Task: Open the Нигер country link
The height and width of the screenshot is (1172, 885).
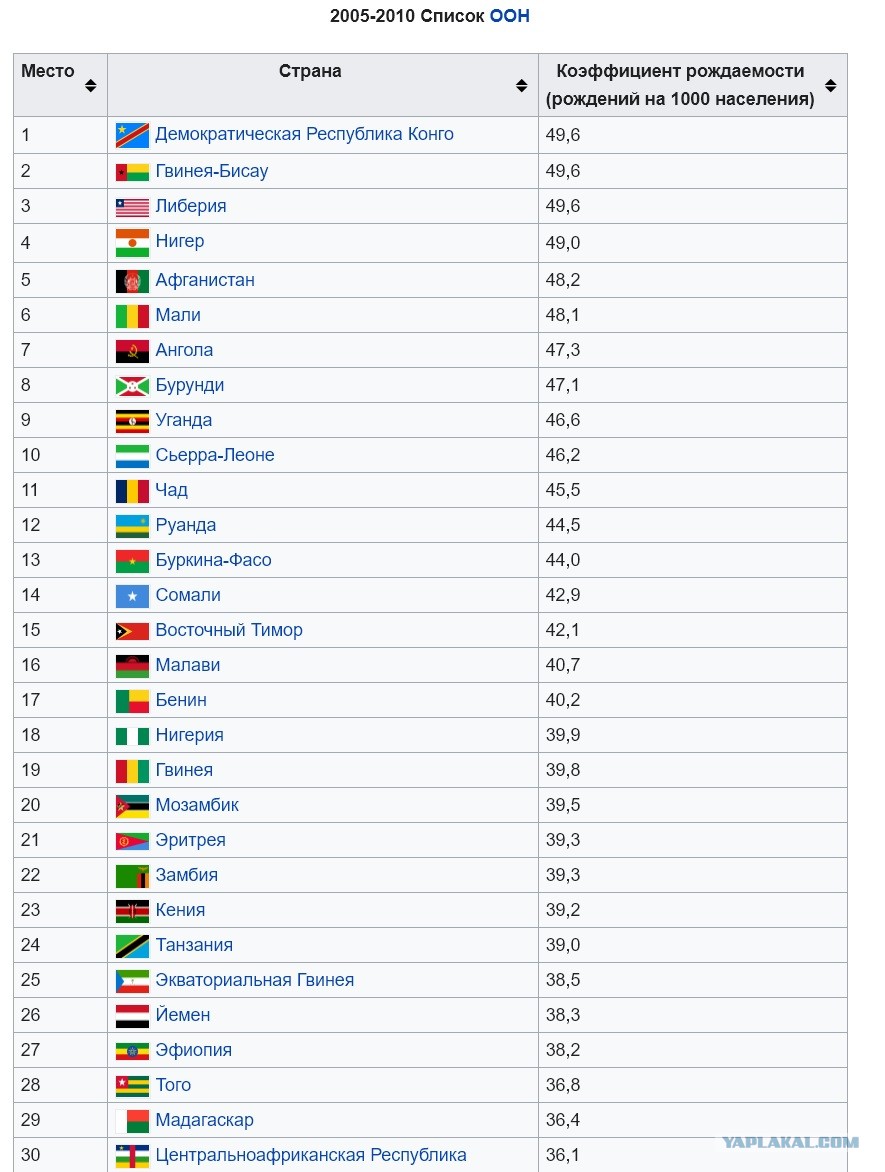Action: click(x=179, y=241)
